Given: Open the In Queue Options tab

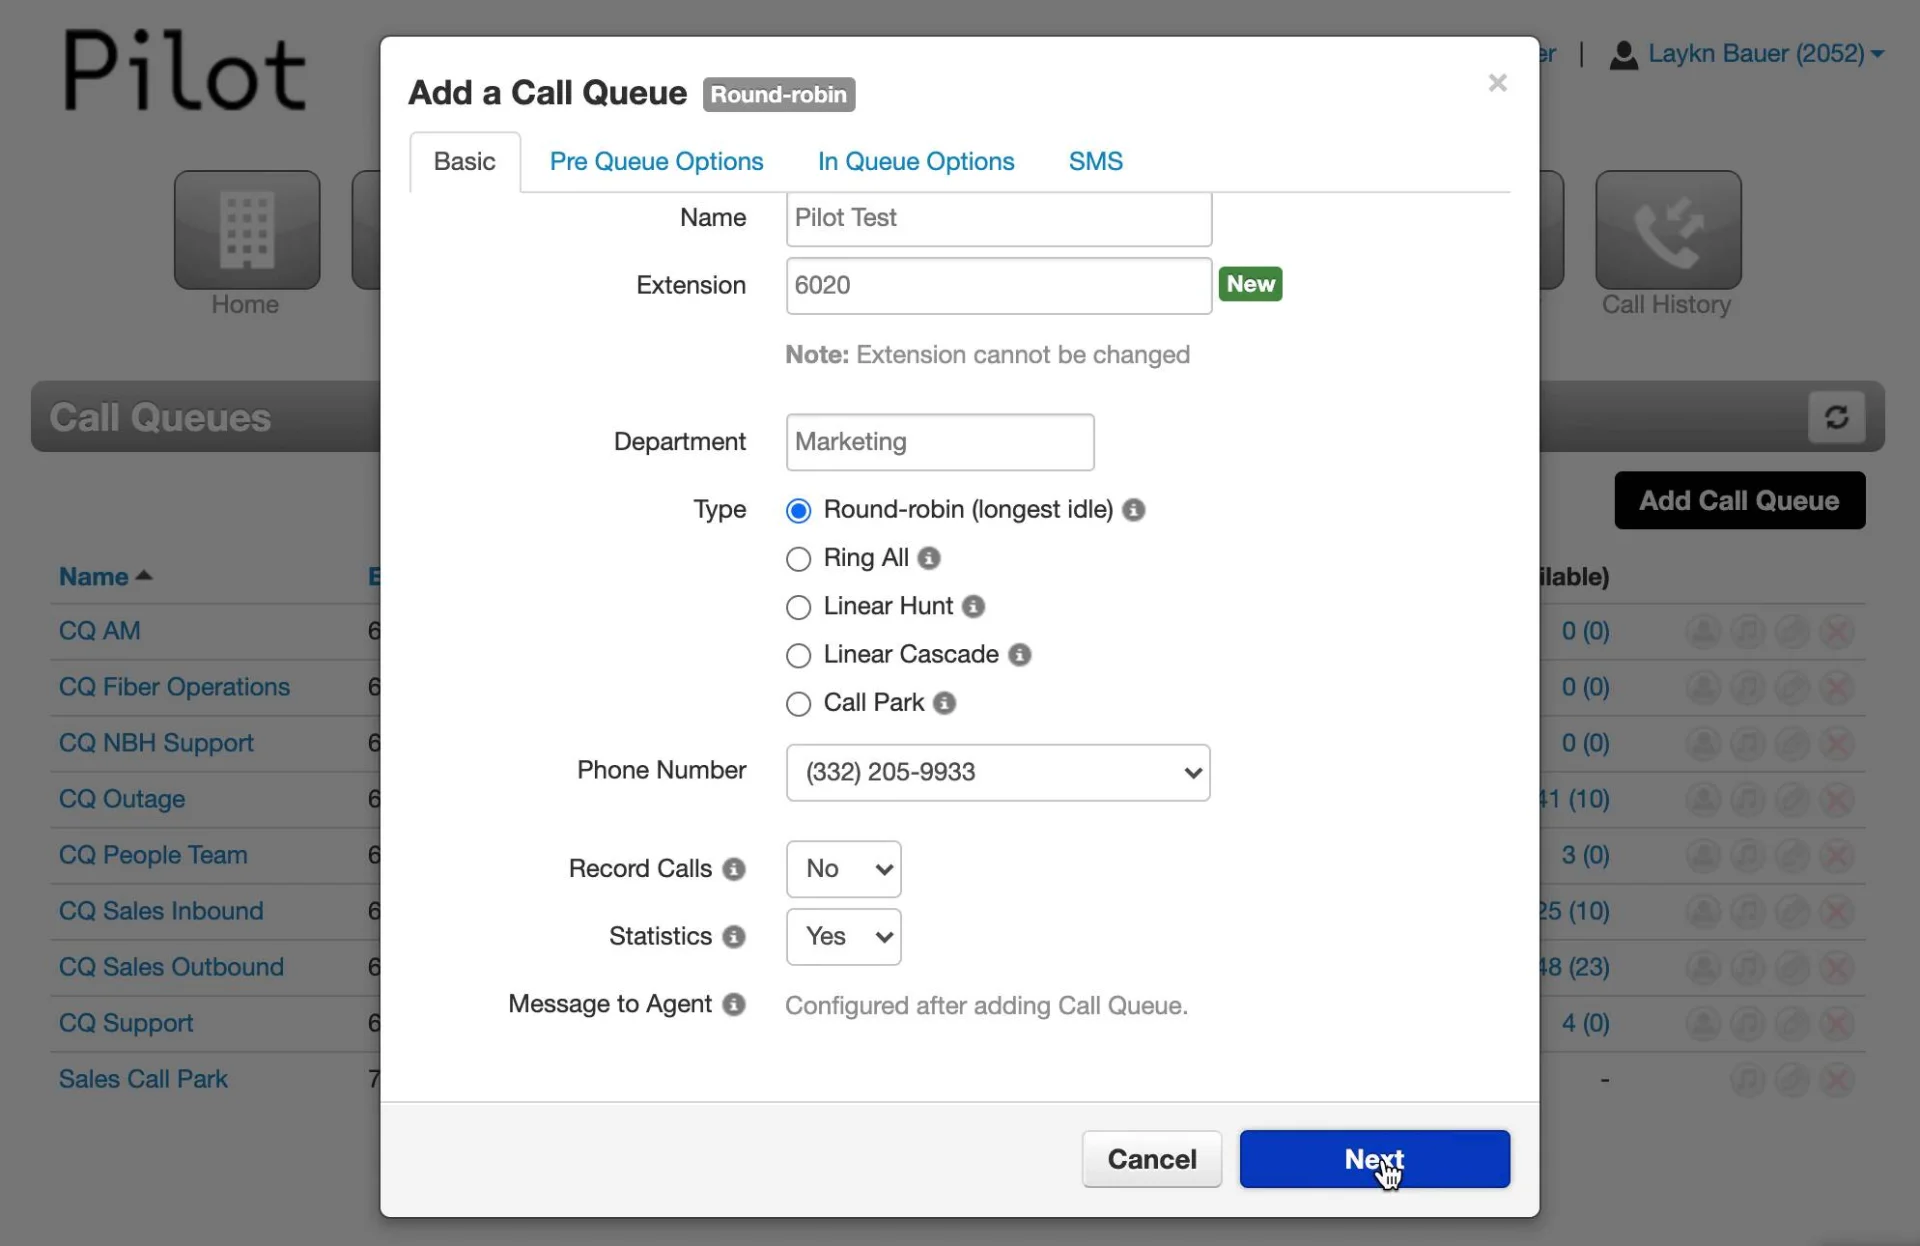Looking at the screenshot, I should coord(915,161).
